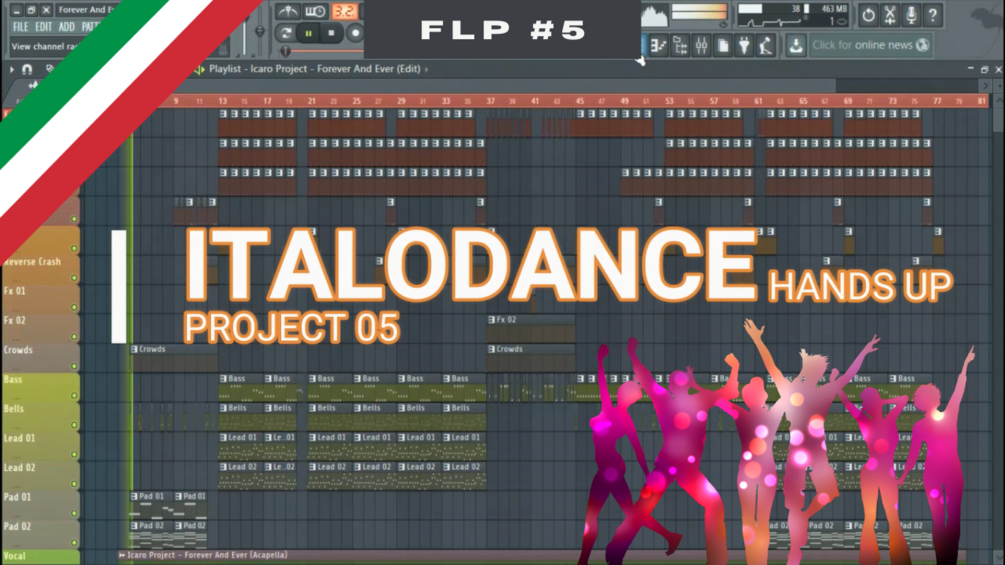1005x565 pixels.
Task: Switch between pattern and song mode
Action: coord(285,33)
